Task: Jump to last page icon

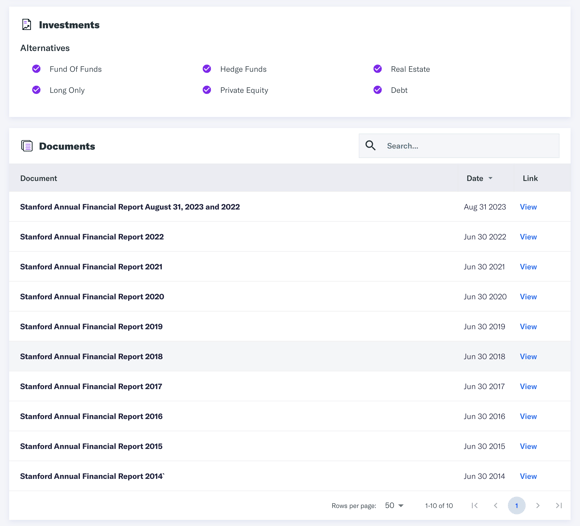Action: pos(559,505)
